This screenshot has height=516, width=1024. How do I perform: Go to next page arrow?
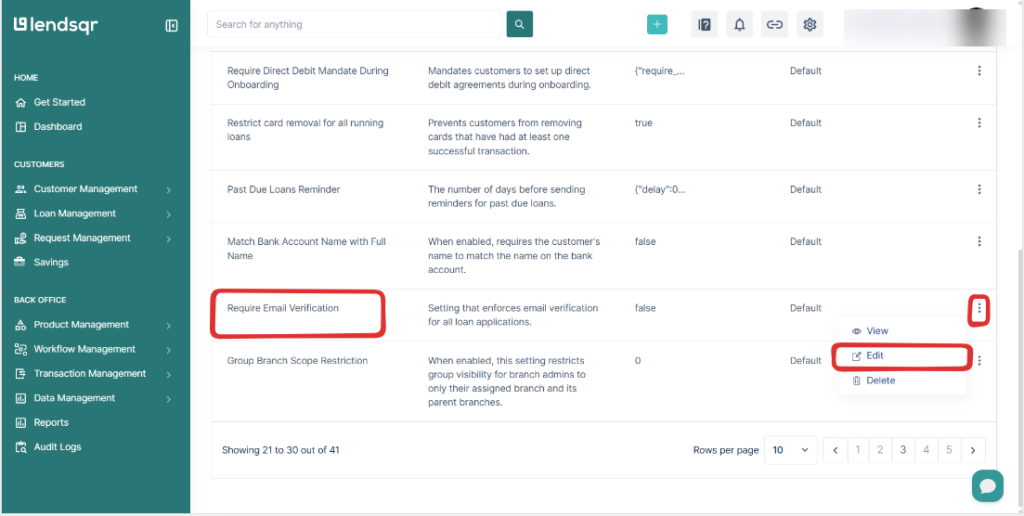click(973, 450)
